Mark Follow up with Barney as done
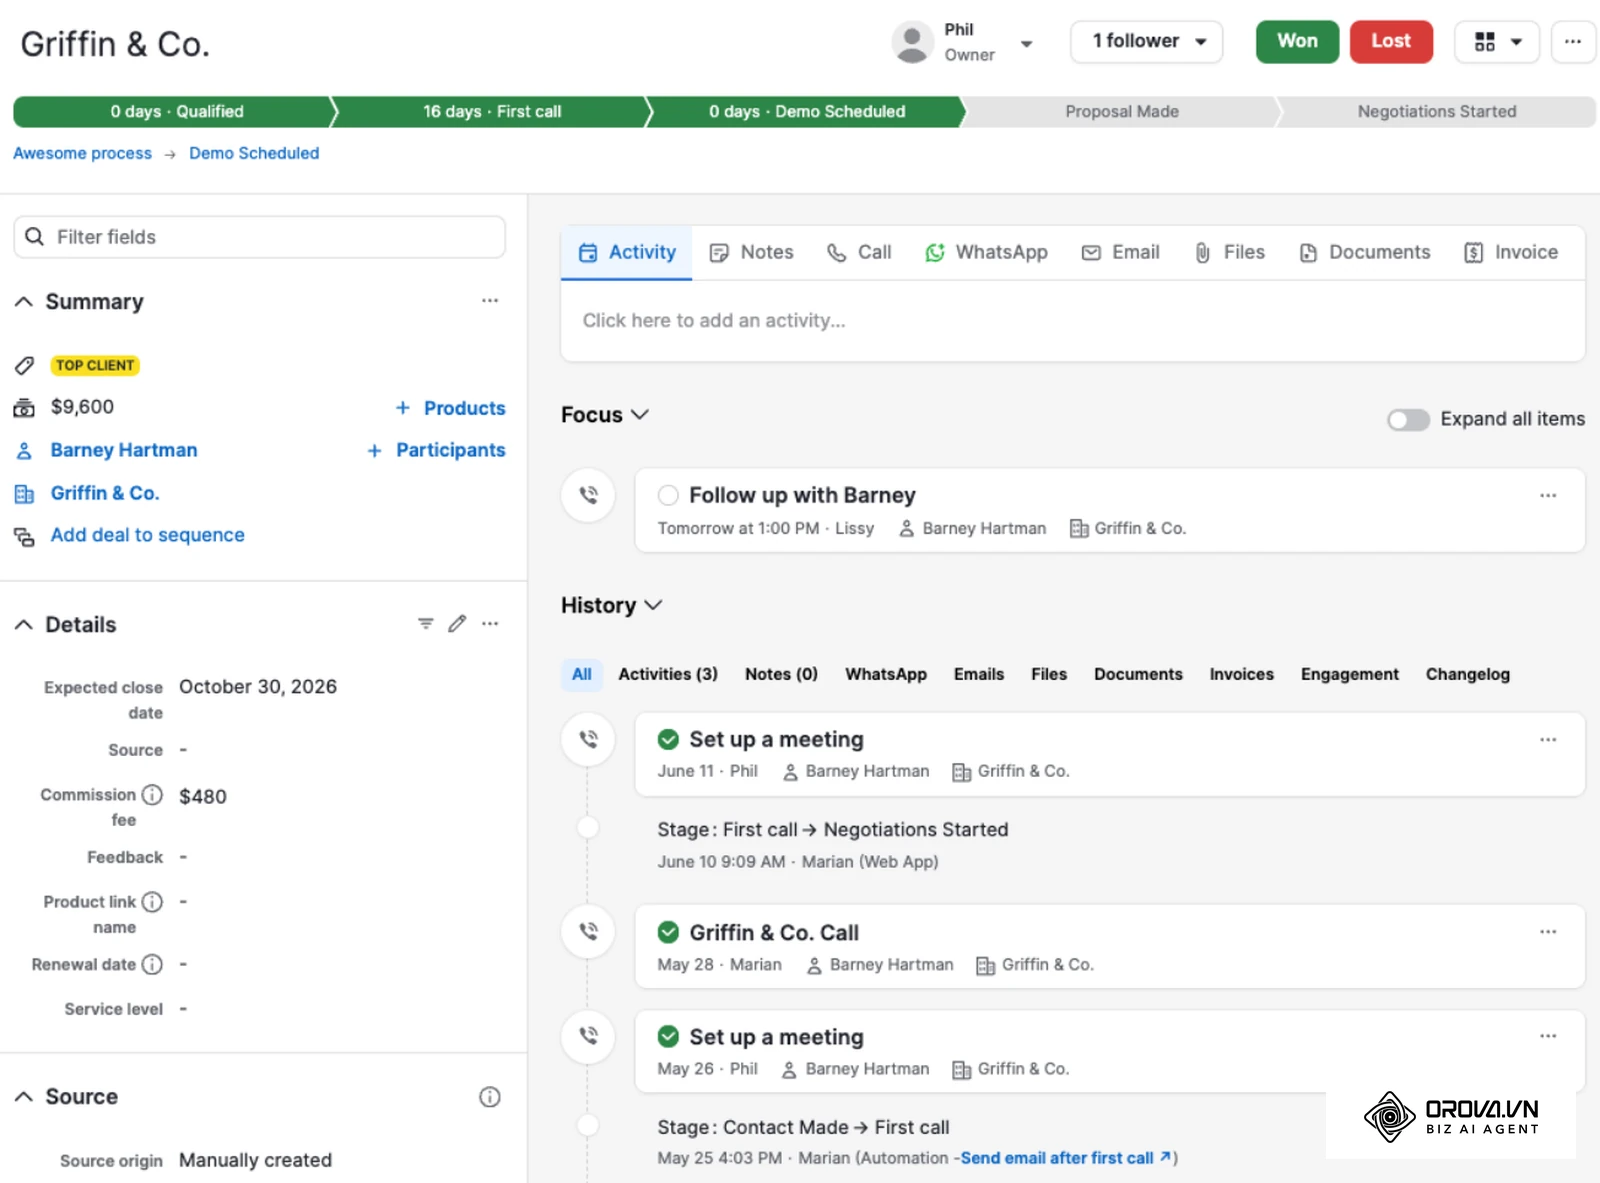This screenshot has height=1183, width=1600. click(x=668, y=496)
